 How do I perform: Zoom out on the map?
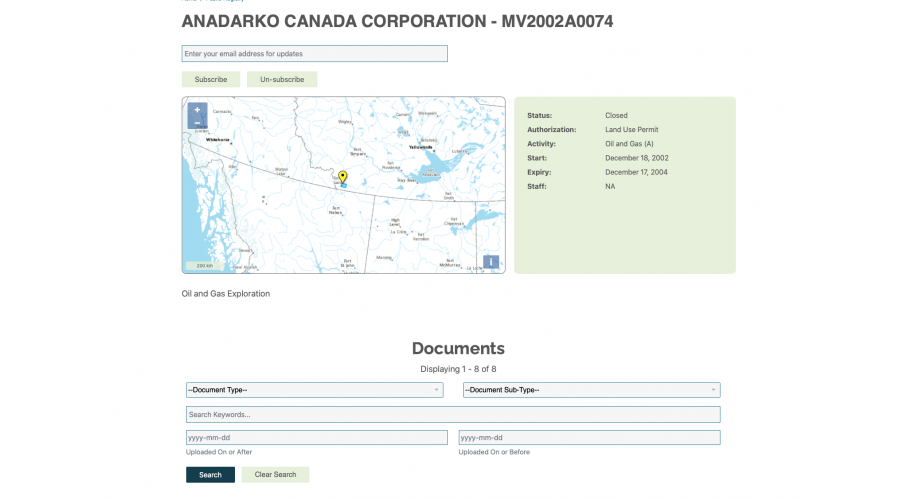click(197, 122)
